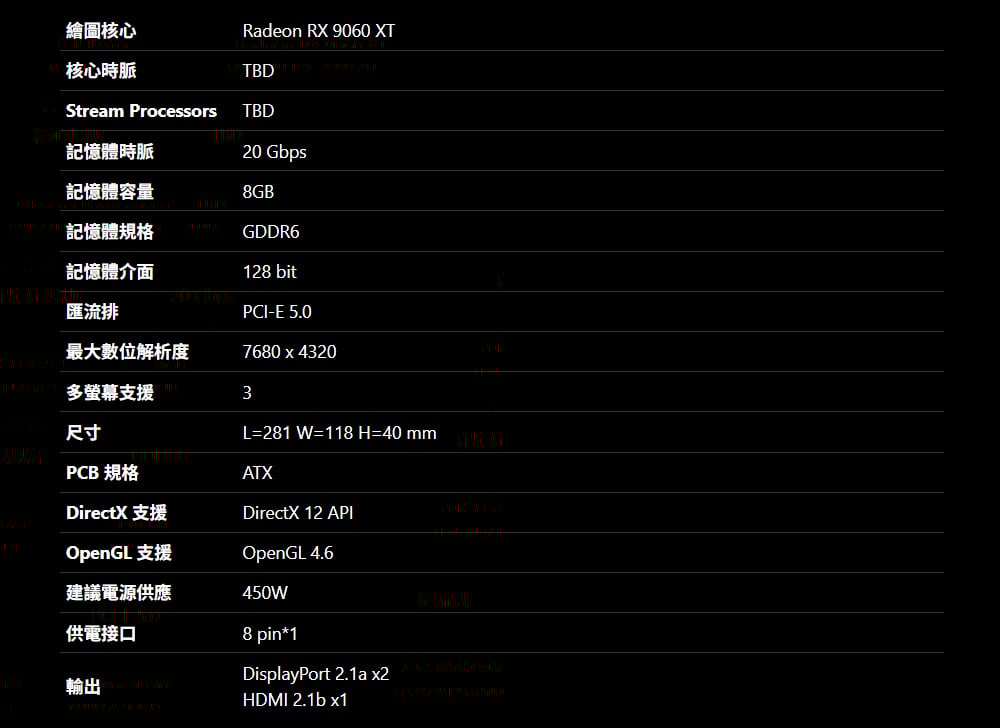The width and height of the screenshot is (1000, 728).
Task: Click the 尺寸 label
Action: tap(83, 433)
